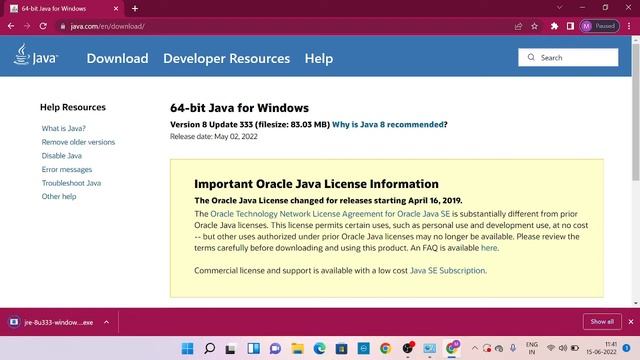Screen dimensions: 640x360
Task: Click the Java logo in the header
Action: pyautogui.click(x=36, y=55)
